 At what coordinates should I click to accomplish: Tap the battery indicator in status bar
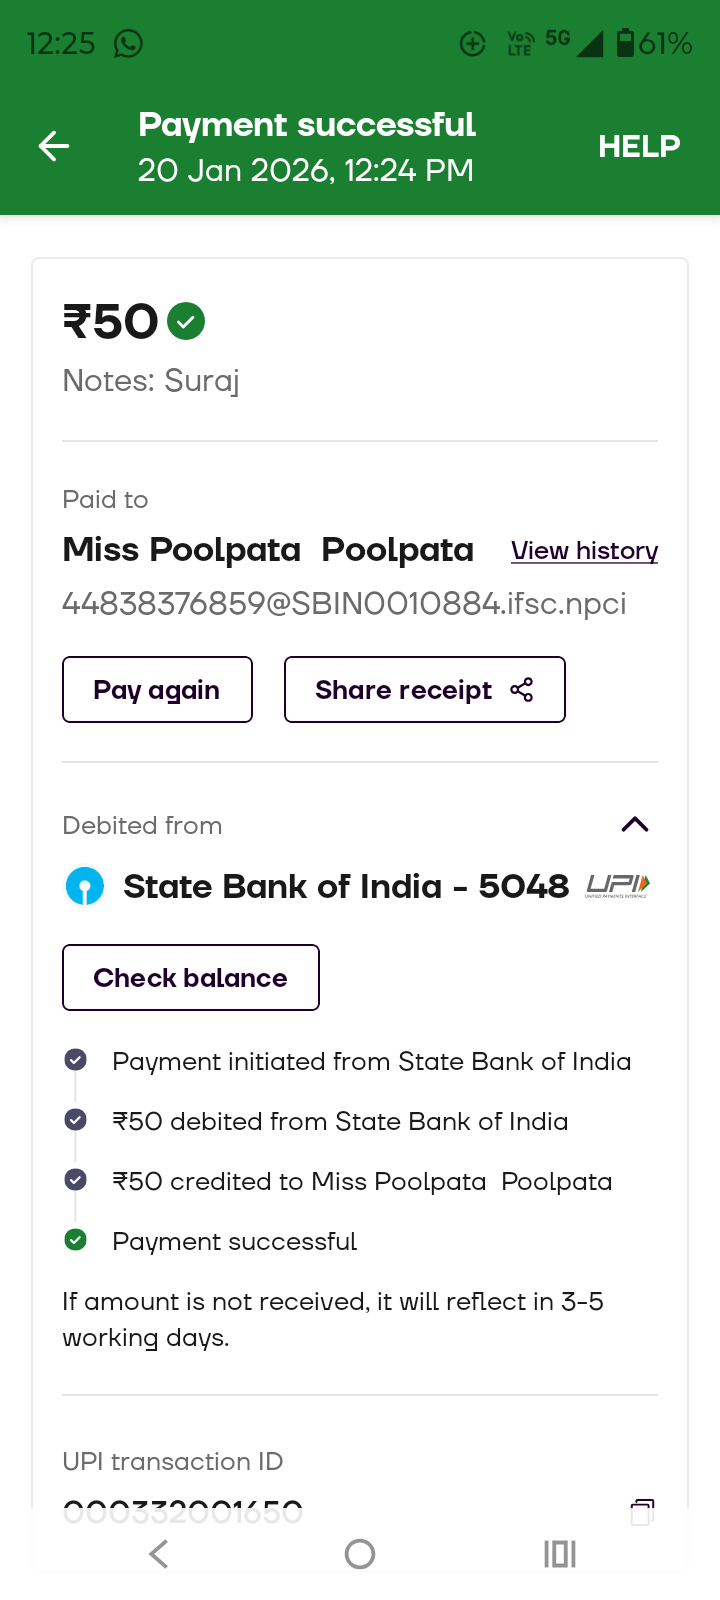625,43
